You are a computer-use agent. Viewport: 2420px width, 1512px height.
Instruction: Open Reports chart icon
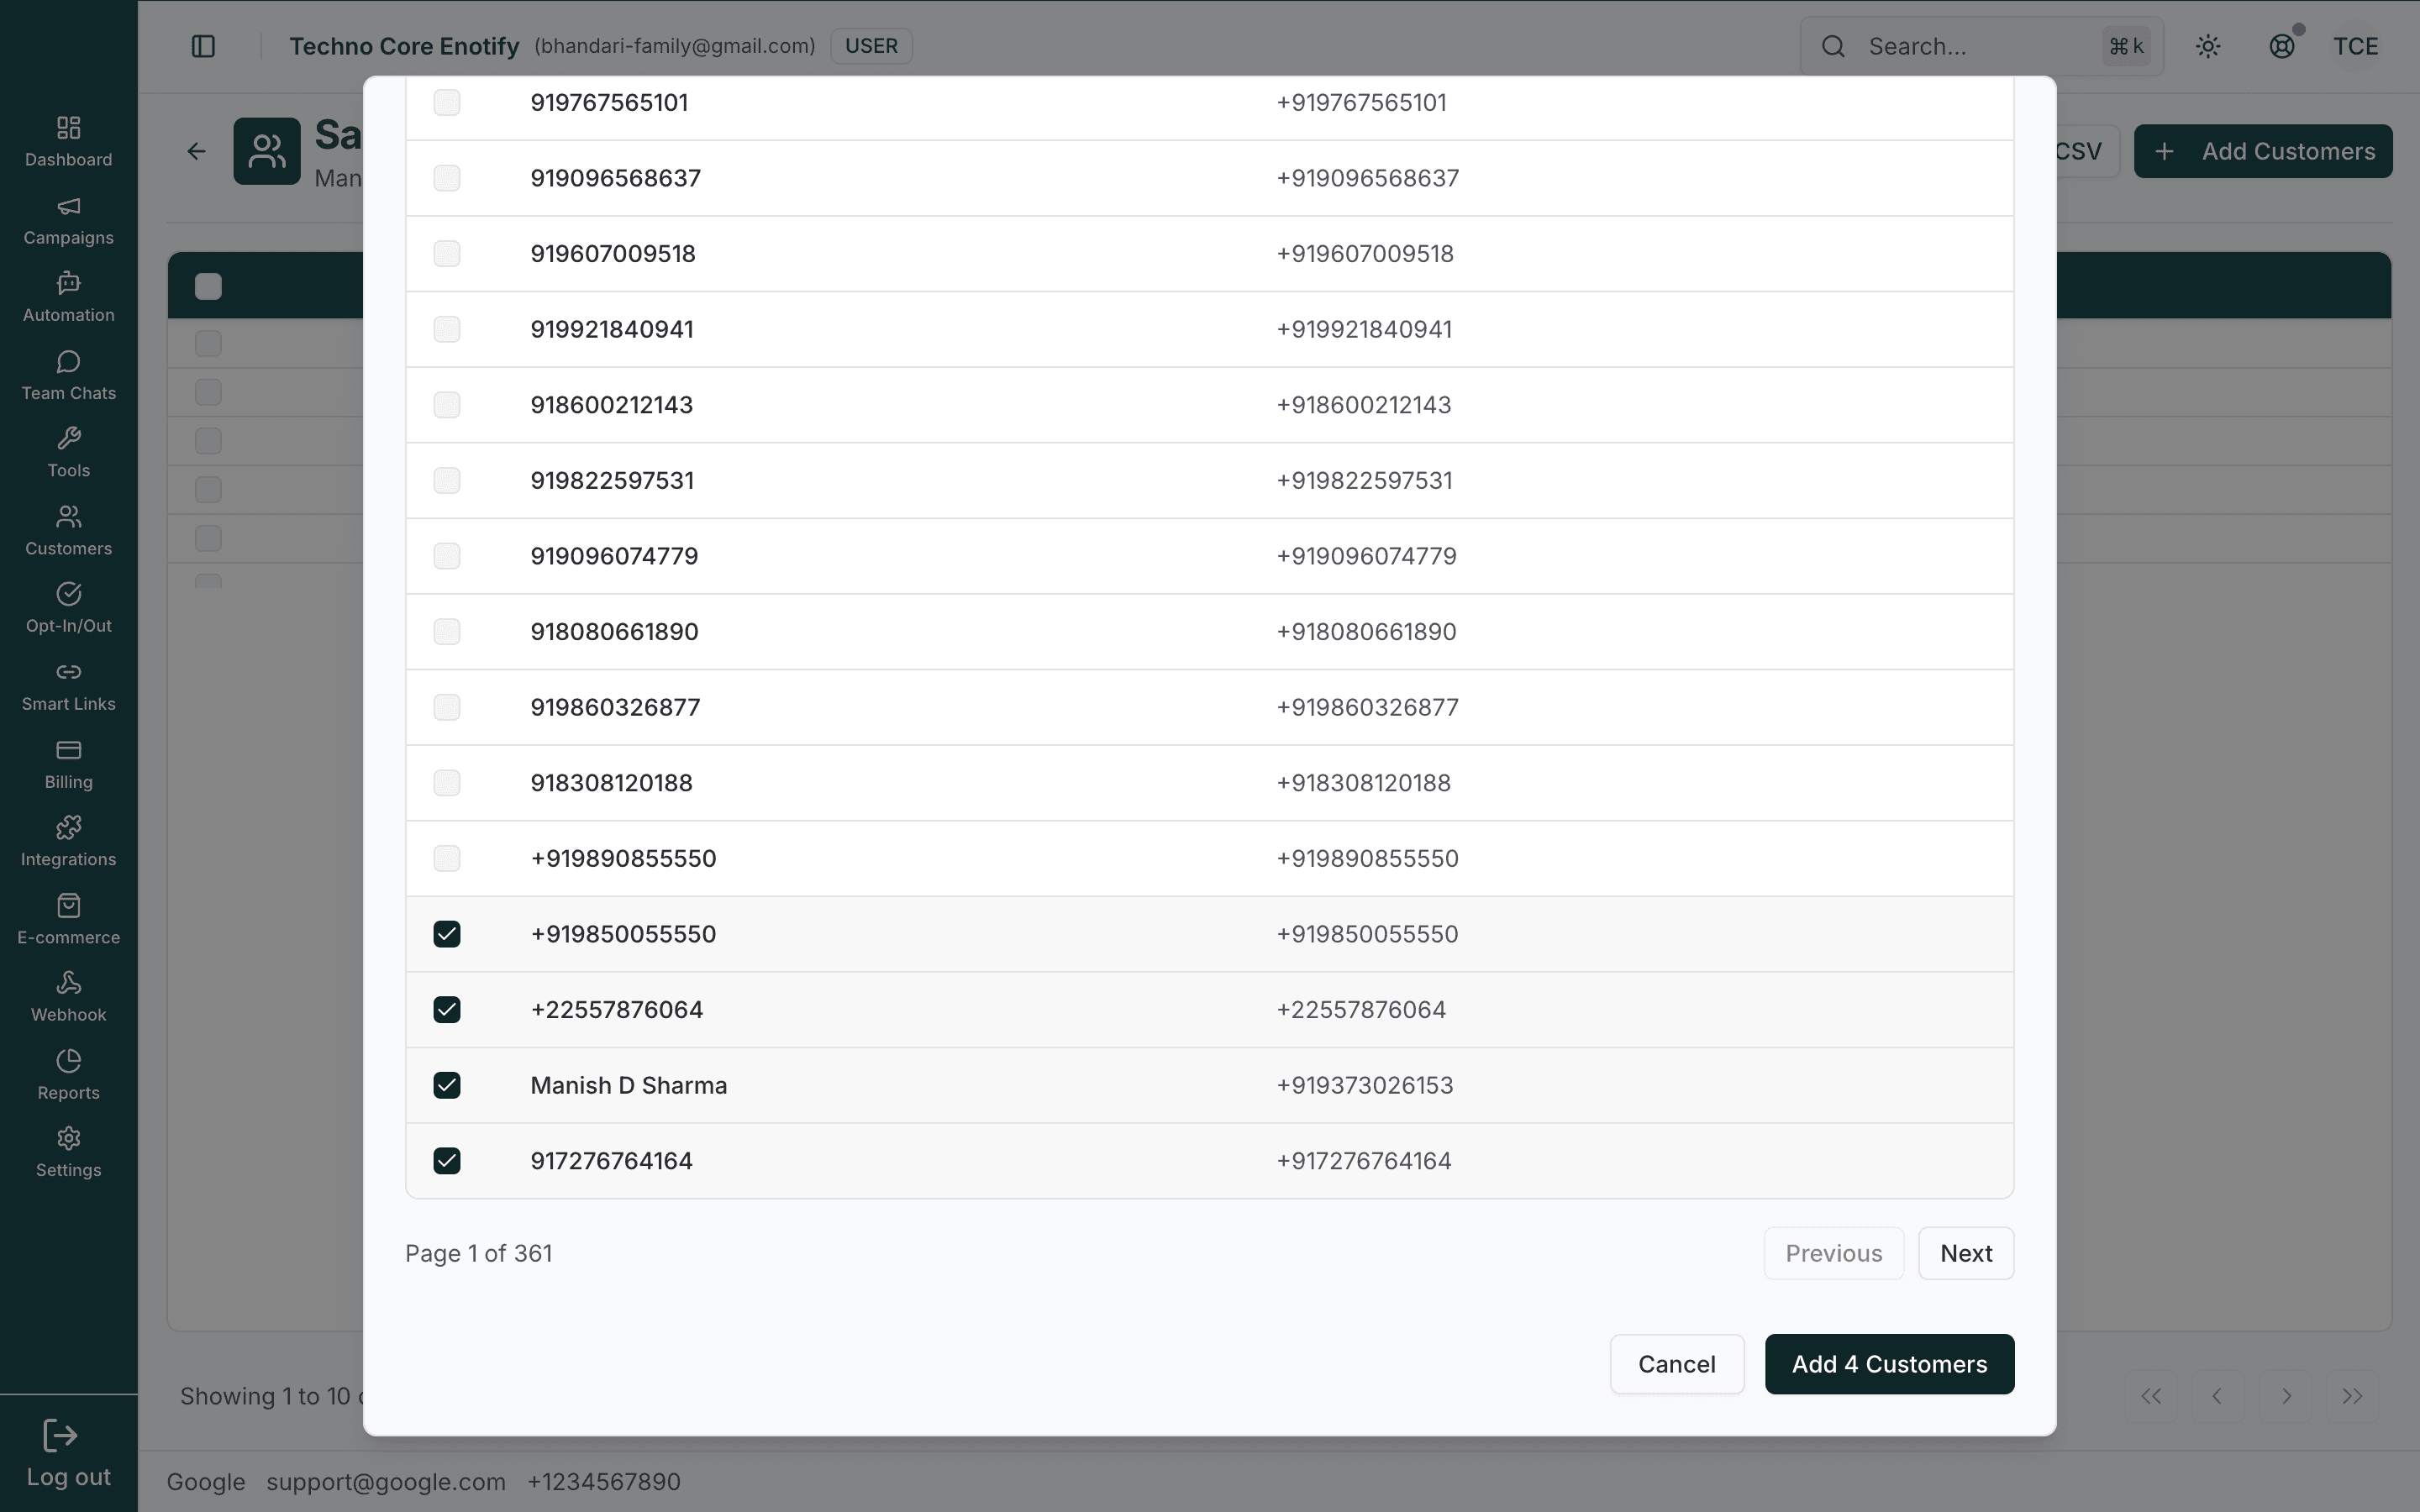[x=68, y=1060]
